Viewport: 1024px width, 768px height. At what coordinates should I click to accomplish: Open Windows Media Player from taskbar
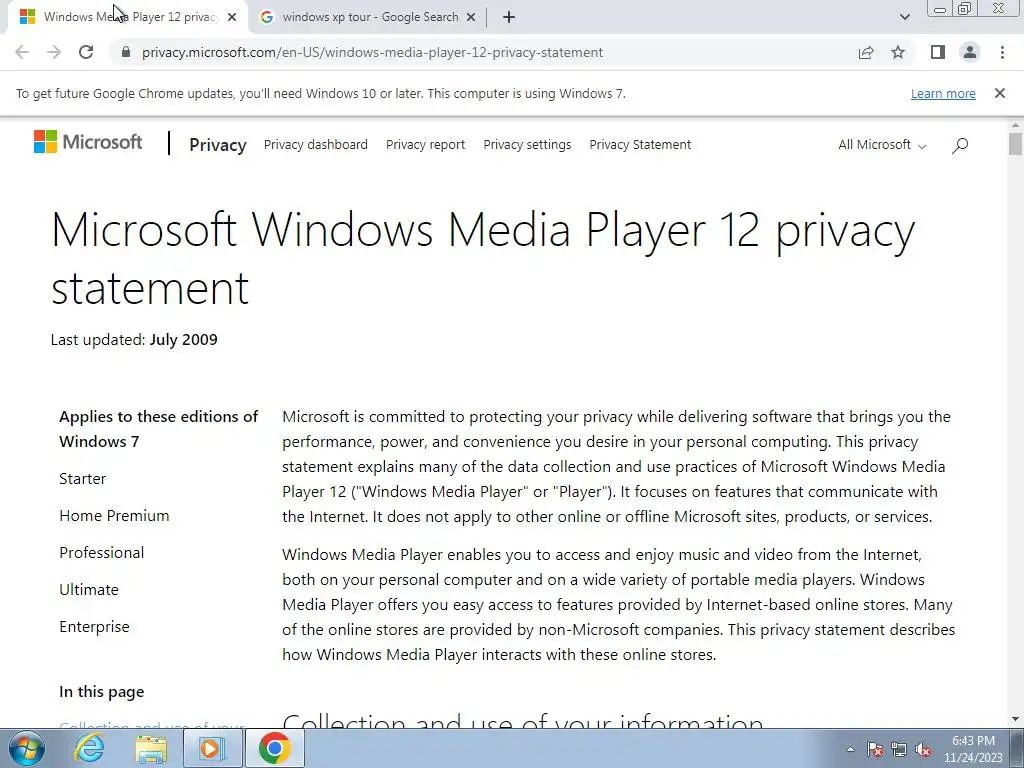[x=212, y=748]
